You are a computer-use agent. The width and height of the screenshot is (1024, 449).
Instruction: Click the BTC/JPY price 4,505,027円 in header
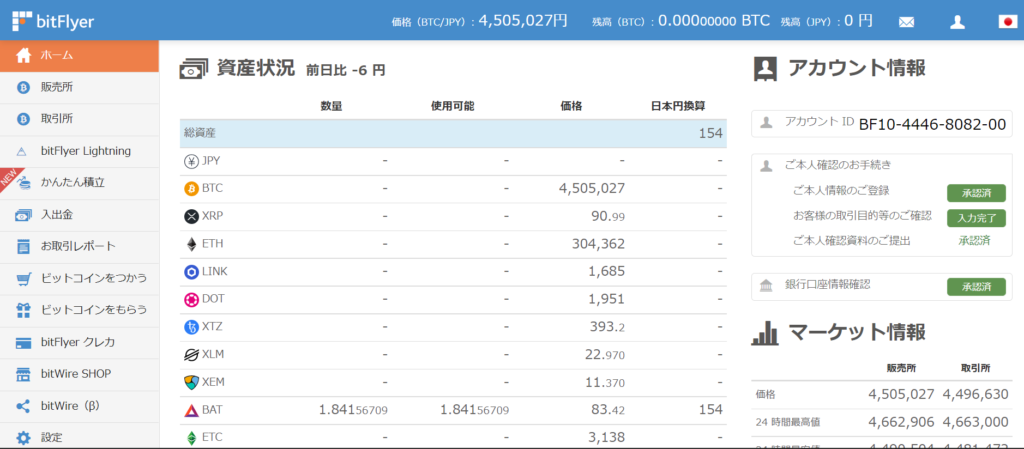(x=523, y=21)
